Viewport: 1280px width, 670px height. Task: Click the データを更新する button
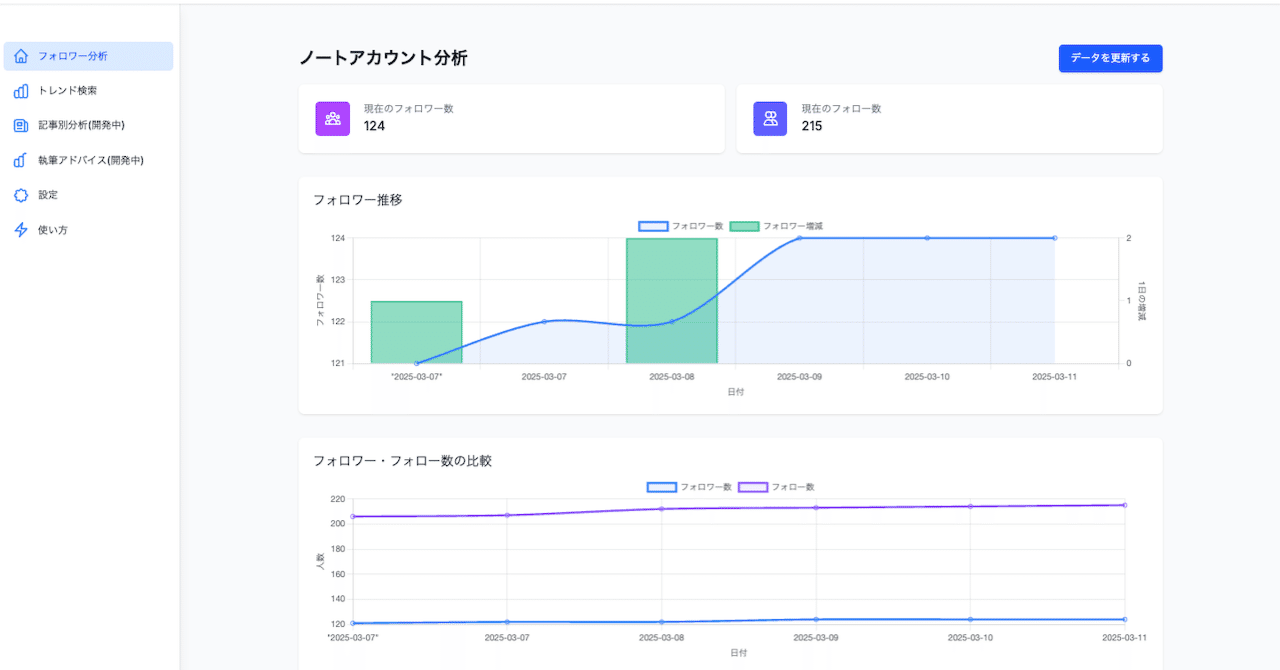click(x=1110, y=59)
